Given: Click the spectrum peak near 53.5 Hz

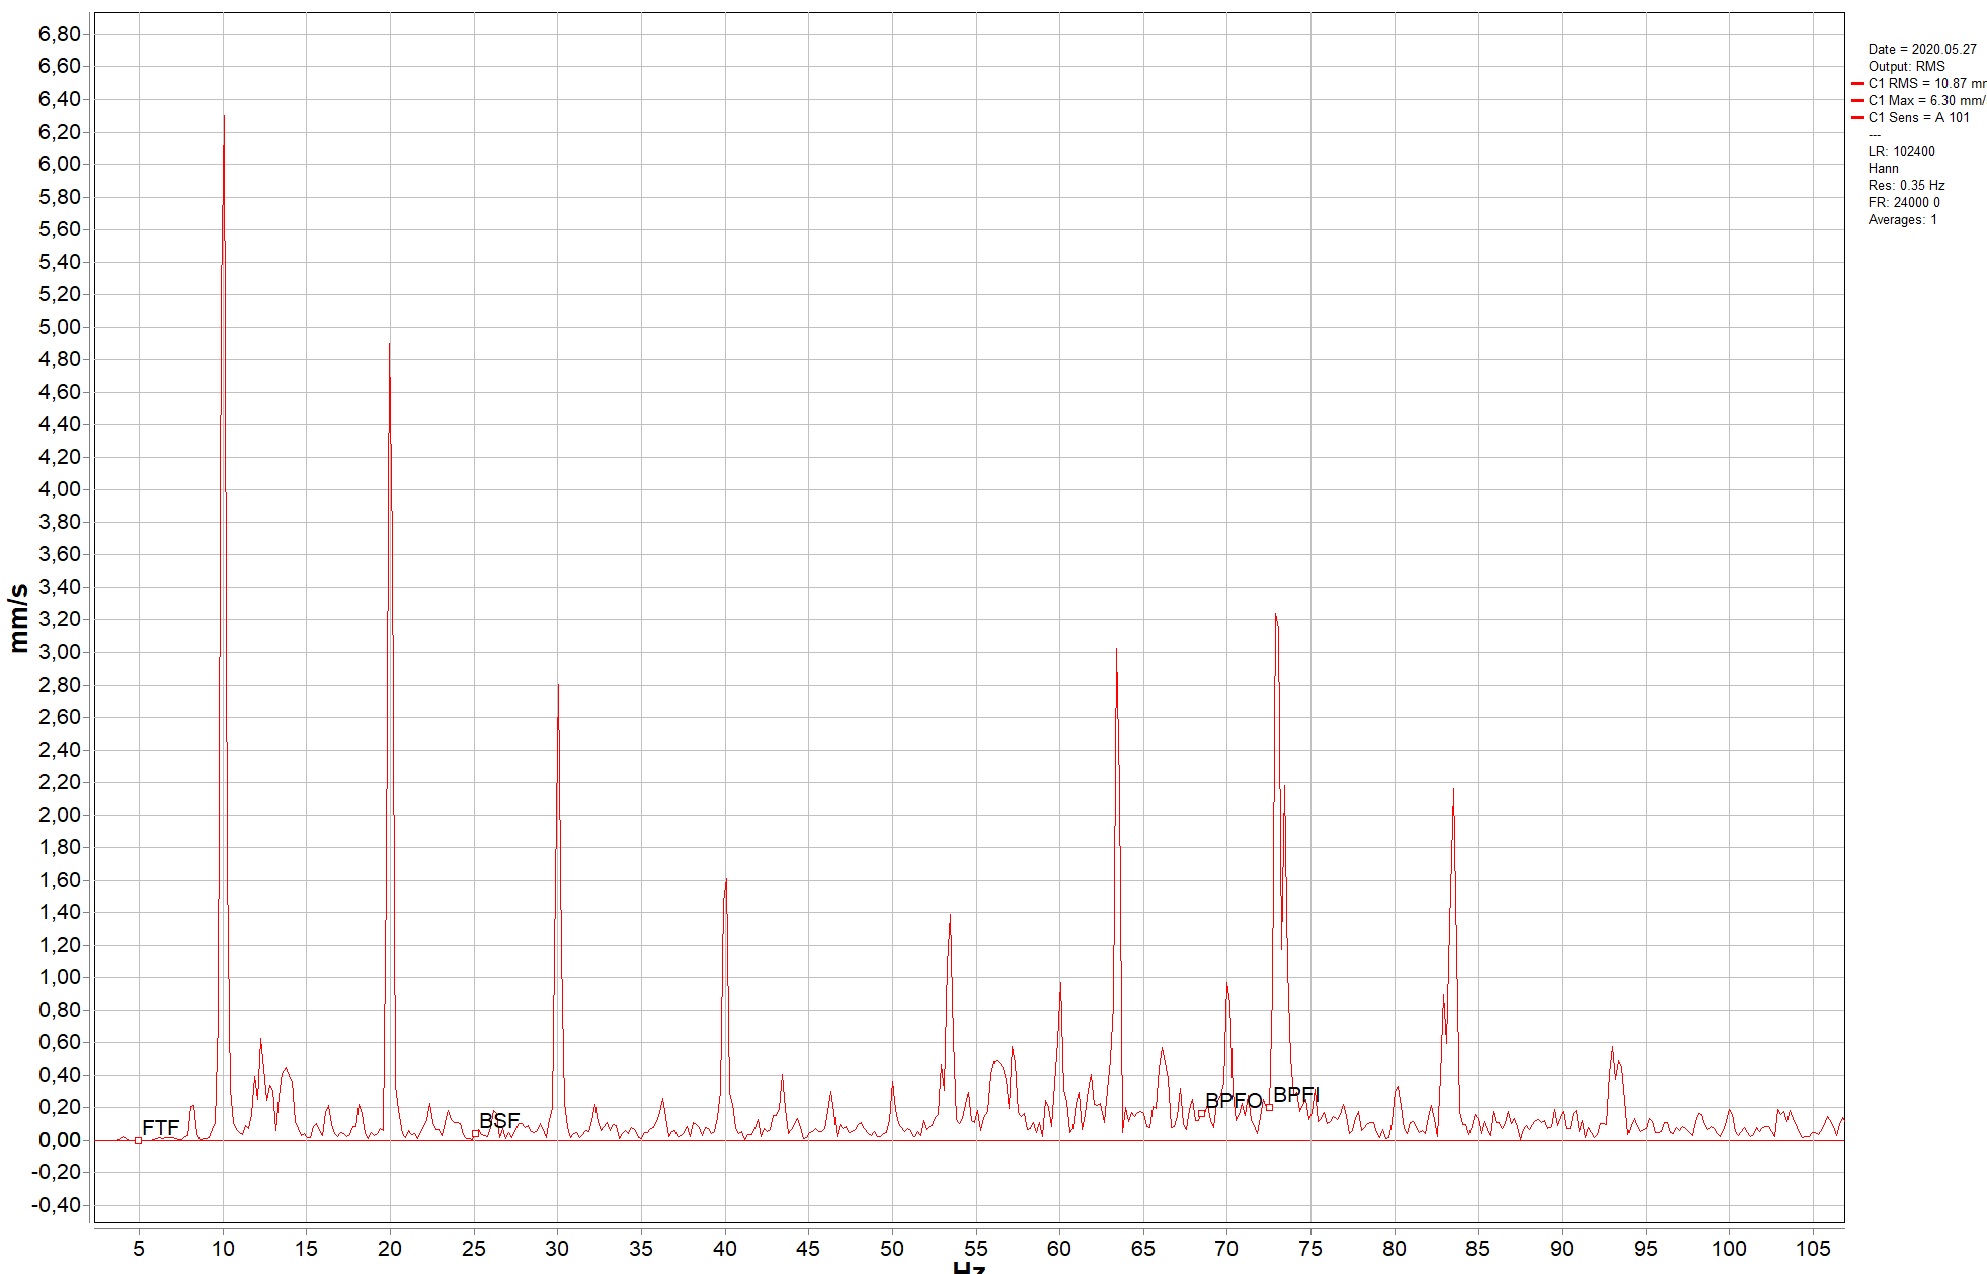Looking at the screenshot, I should tap(950, 916).
